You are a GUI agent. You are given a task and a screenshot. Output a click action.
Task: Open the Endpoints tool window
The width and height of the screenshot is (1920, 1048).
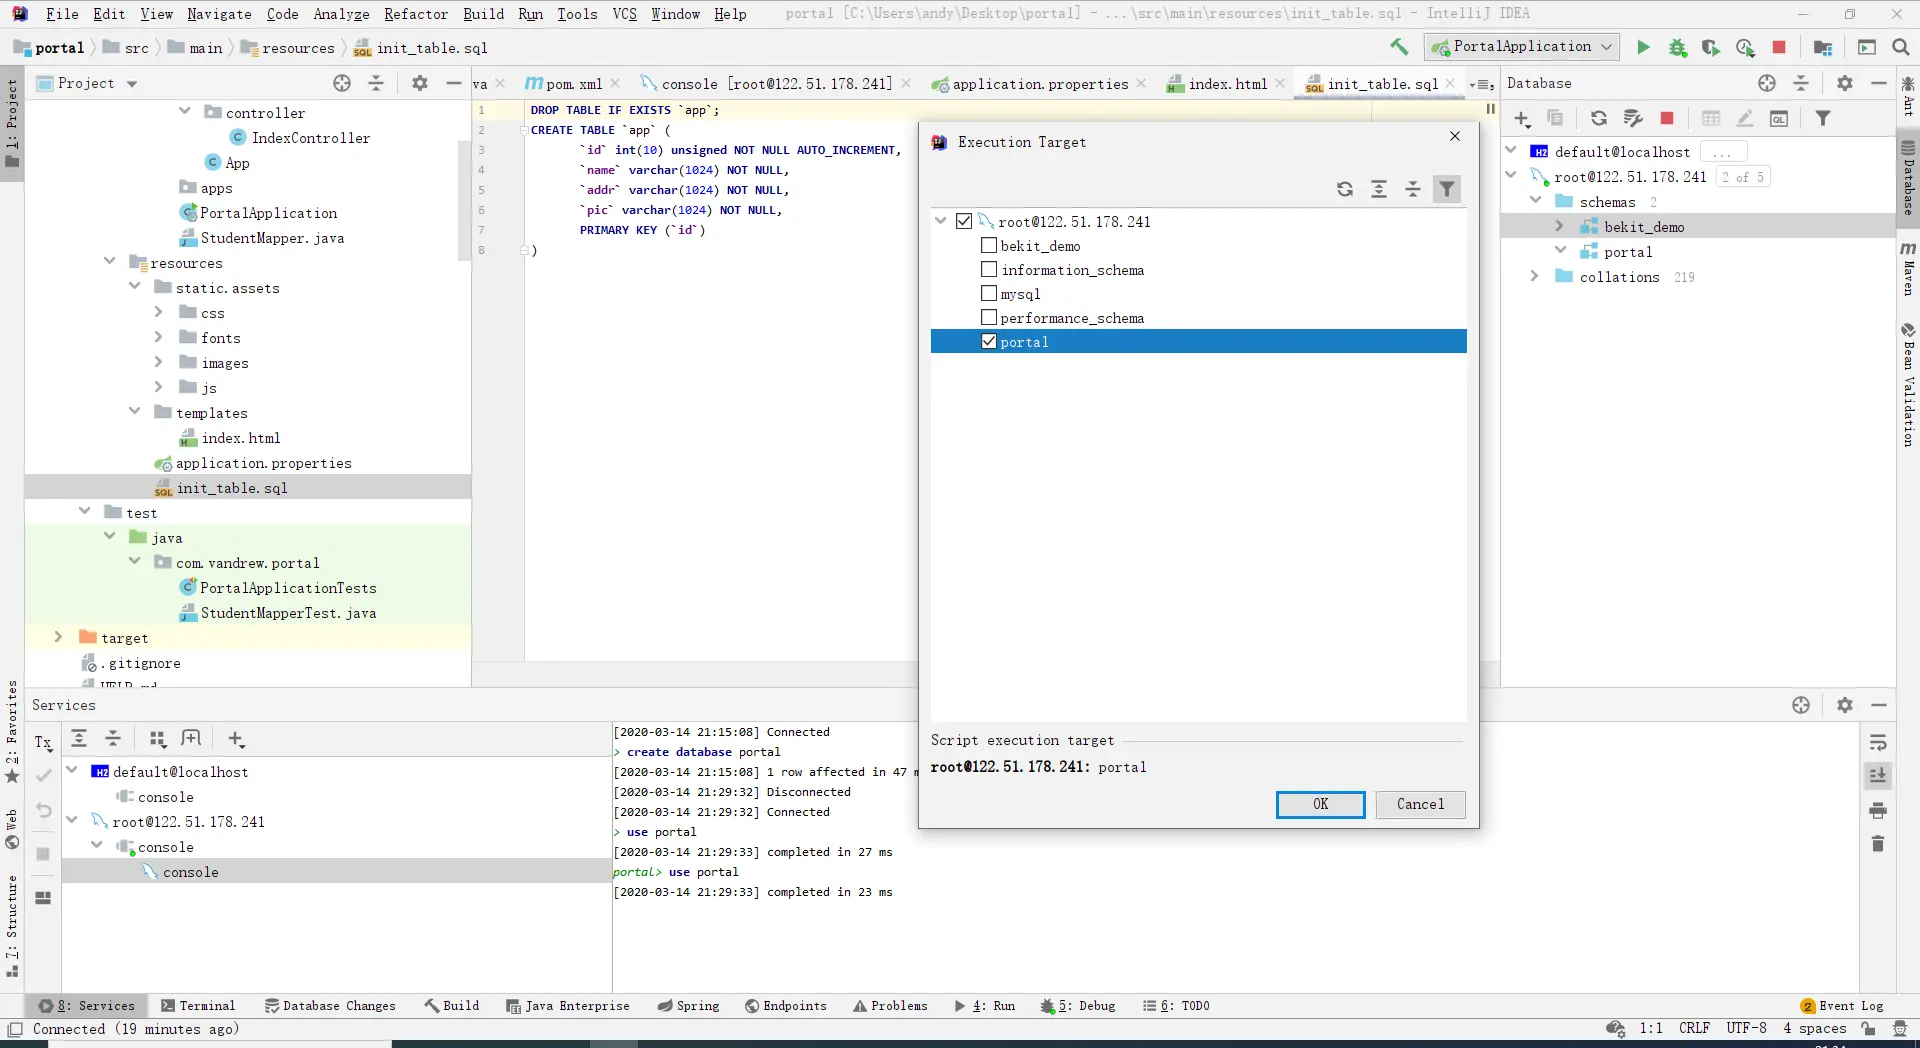point(786,1006)
